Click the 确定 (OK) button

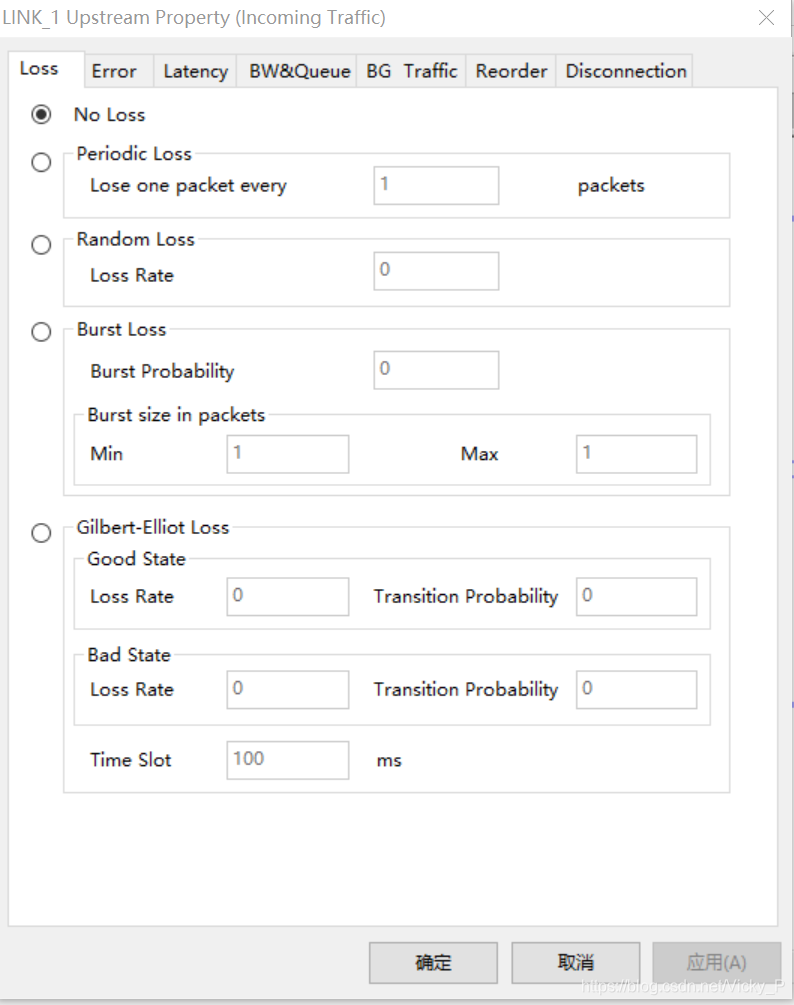(433, 962)
